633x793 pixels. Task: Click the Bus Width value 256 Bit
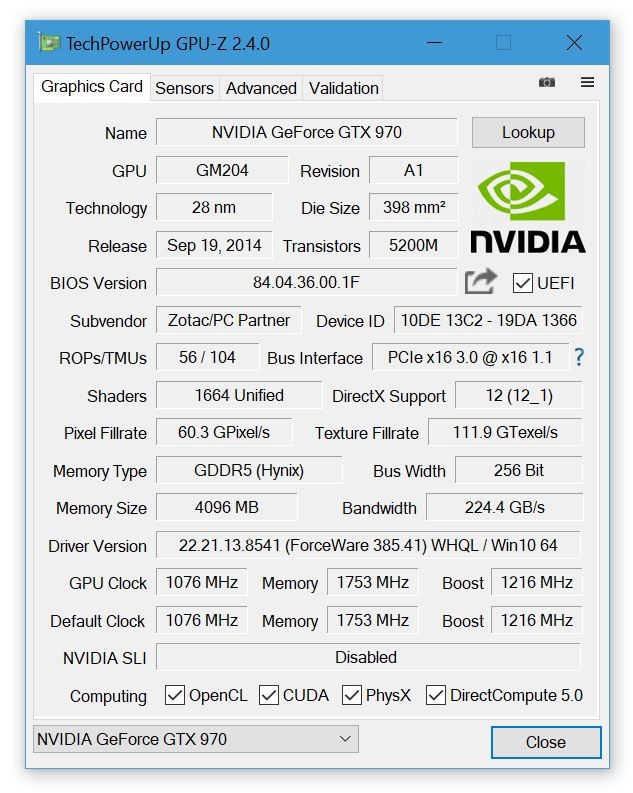519,470
